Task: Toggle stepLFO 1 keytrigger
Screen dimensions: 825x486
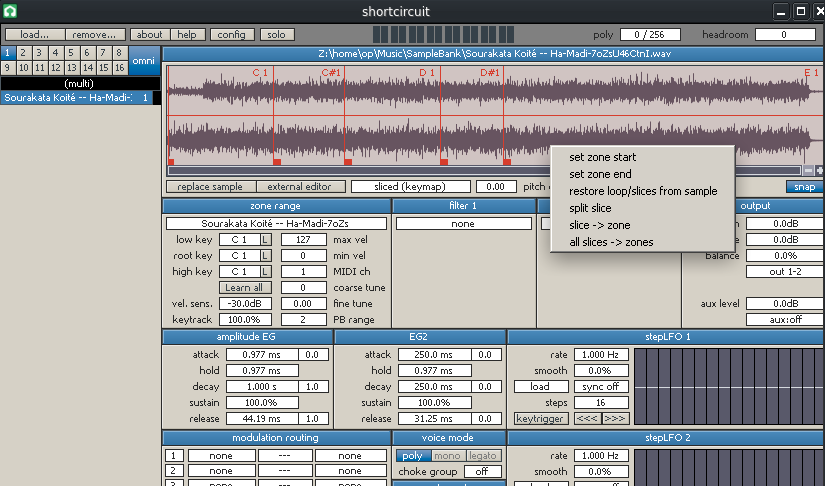Action: [x=540, y=419]
